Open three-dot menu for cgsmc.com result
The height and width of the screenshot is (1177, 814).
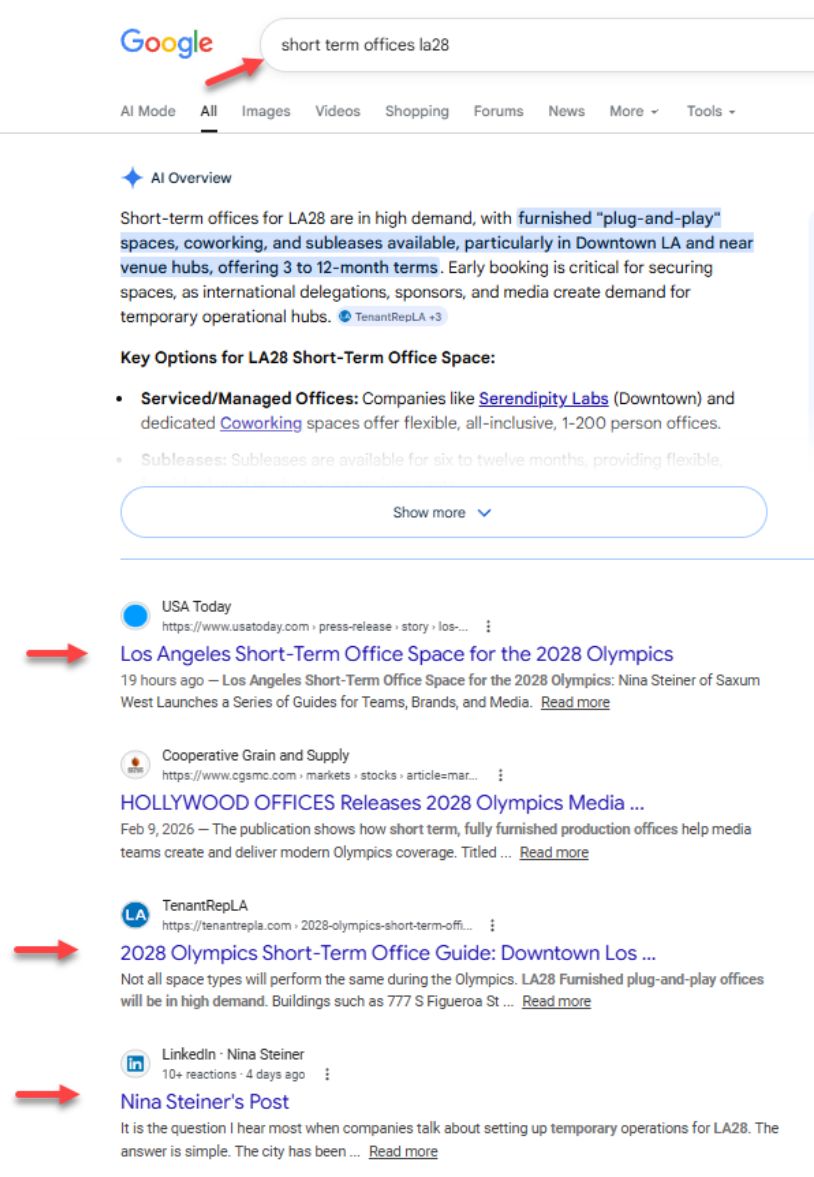pos(500,776)
